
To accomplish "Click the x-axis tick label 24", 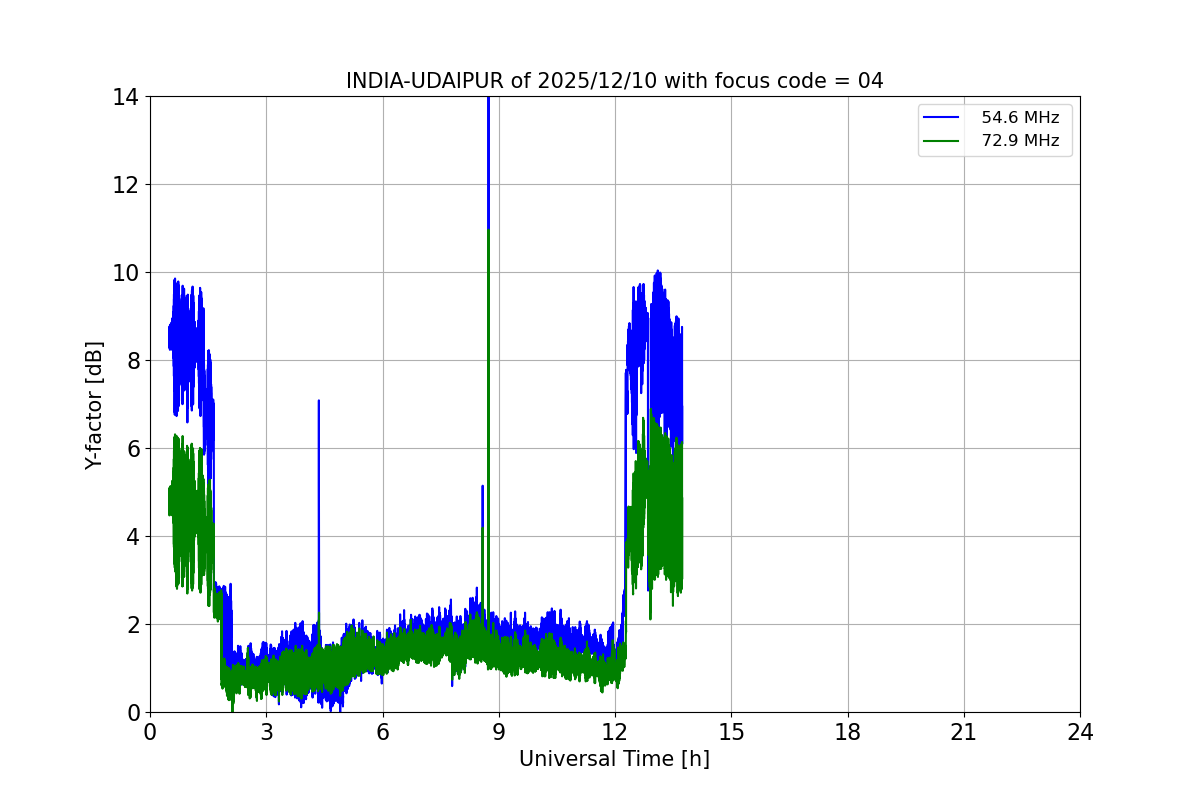I will 1080,732.
